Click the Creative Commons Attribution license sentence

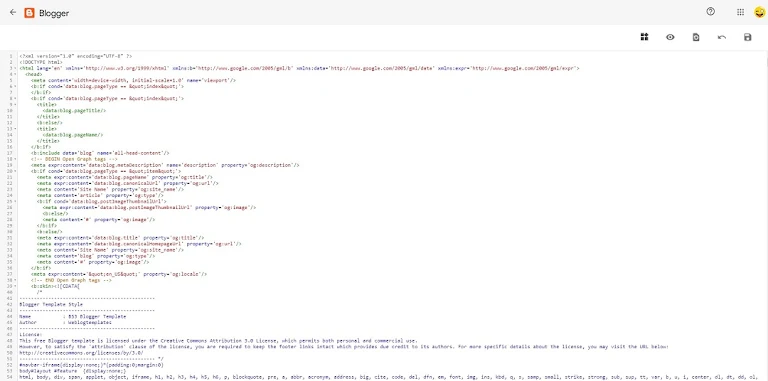pyautogui.click(x=218, y=340)
